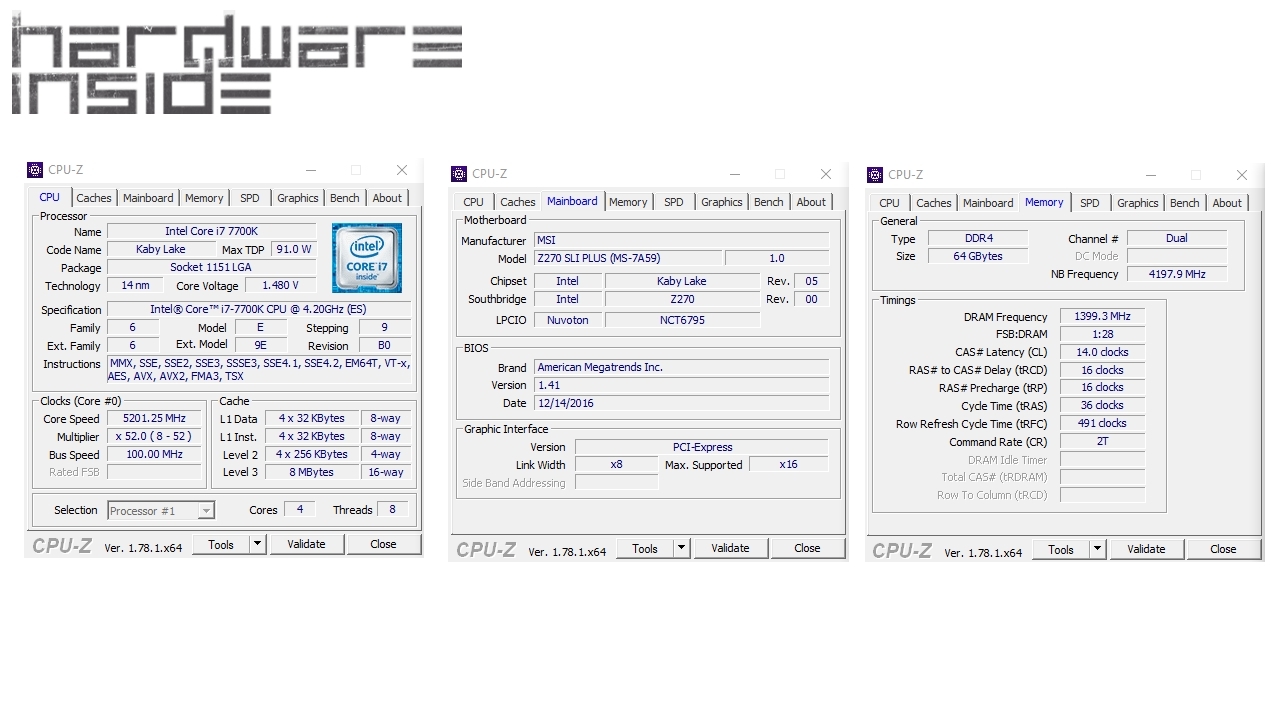Click the motherboard model Z270 SLI PLUS (MS-7A59)
Screen dimensions: 1280x720
pos(627,258)
